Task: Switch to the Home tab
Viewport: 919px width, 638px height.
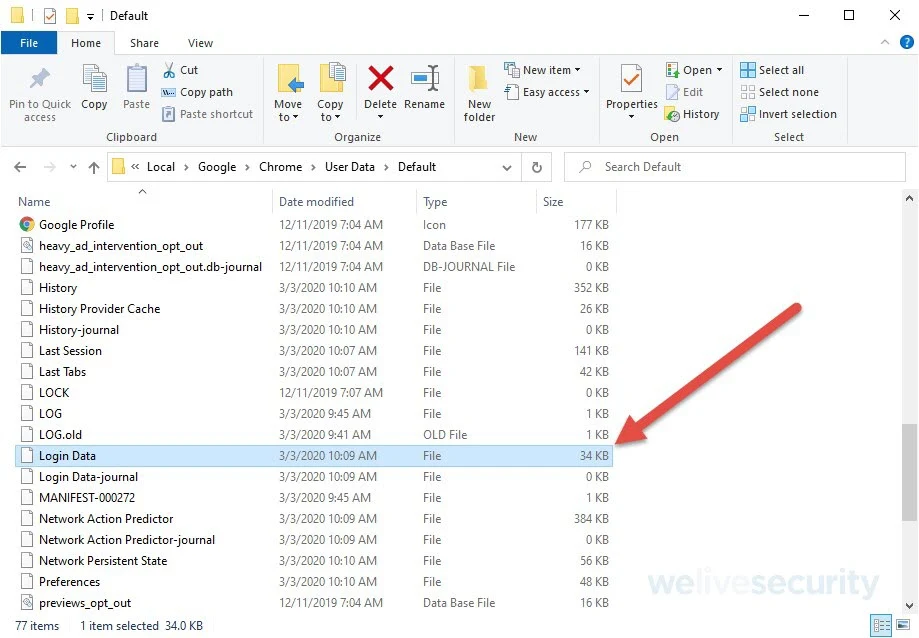Action: [86, 43]
